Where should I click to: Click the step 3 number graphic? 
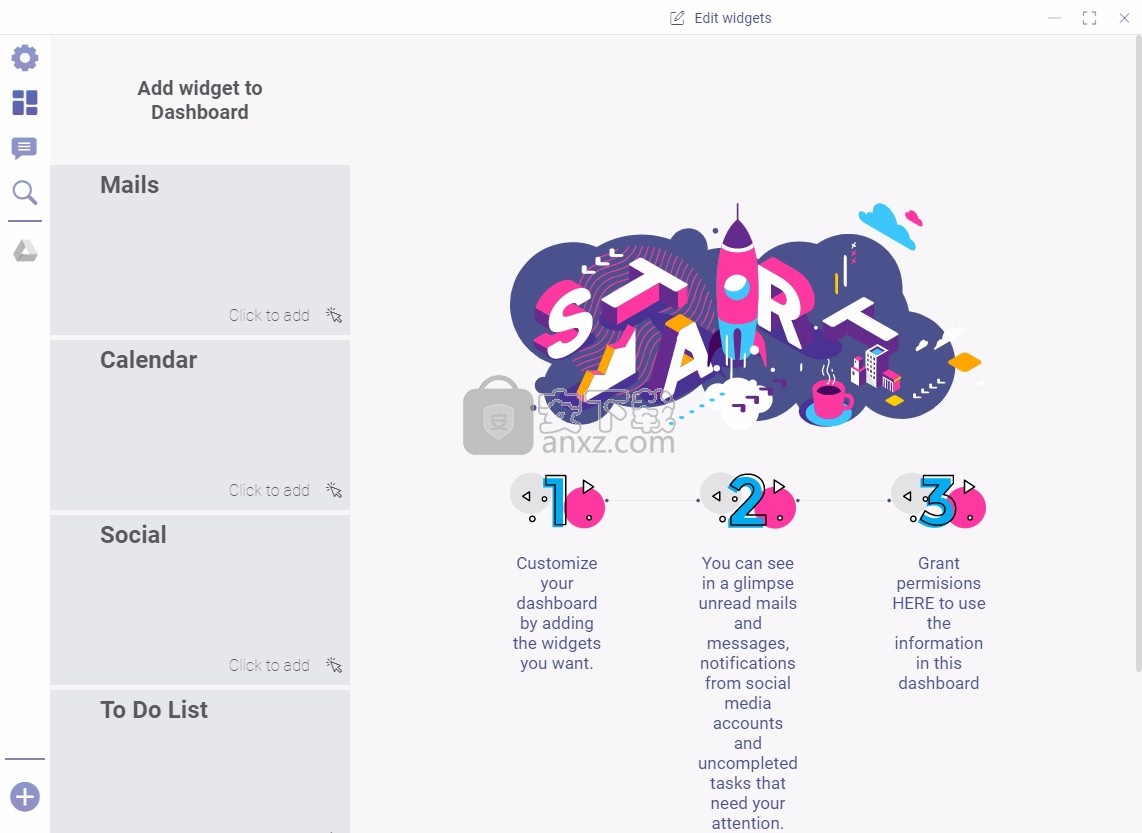pyautogui.click(x=939, y=500)
